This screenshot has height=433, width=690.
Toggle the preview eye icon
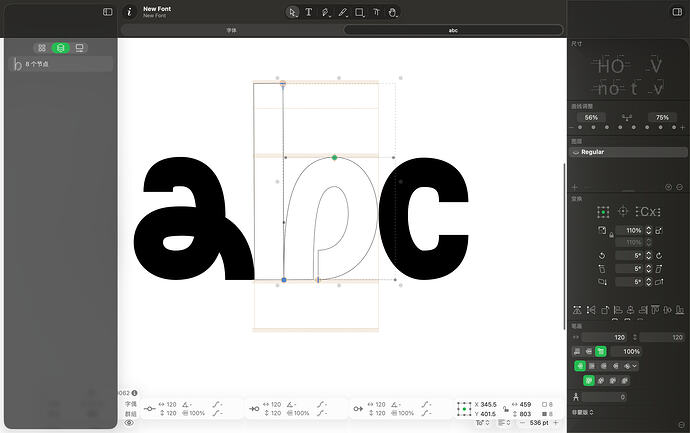(x=129, y=422)
